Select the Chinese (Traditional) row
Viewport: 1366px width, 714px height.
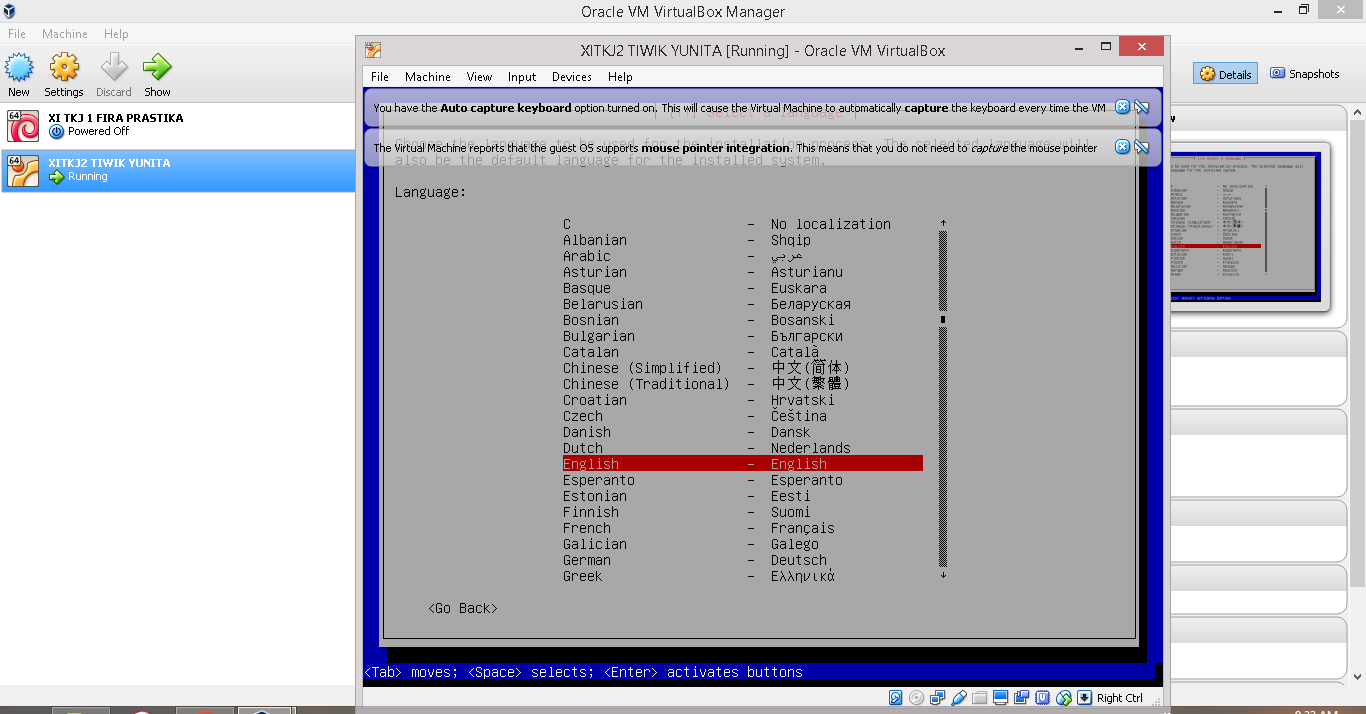743,384
